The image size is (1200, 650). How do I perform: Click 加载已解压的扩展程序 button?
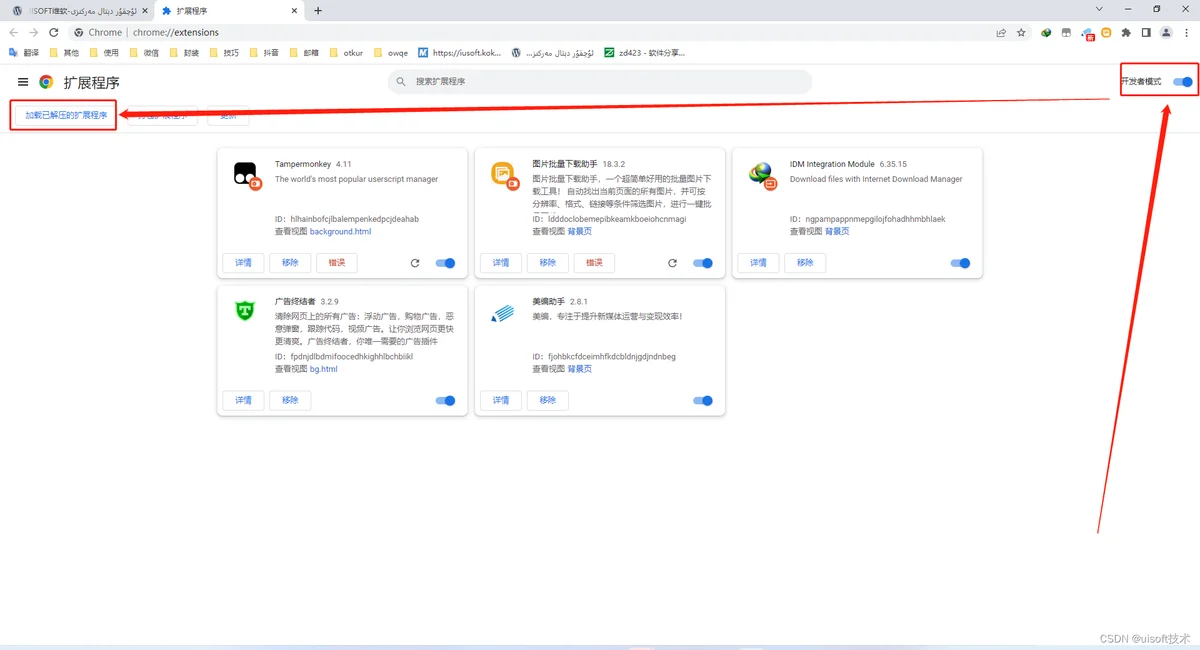[66, 115]
